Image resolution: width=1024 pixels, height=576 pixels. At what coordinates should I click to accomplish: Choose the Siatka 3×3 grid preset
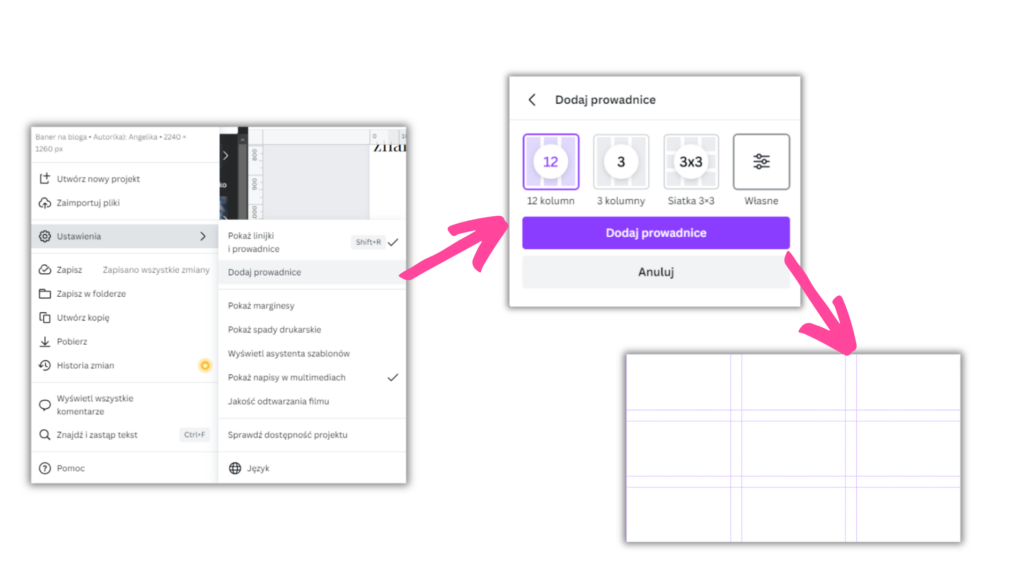click(x=691, y=162)
